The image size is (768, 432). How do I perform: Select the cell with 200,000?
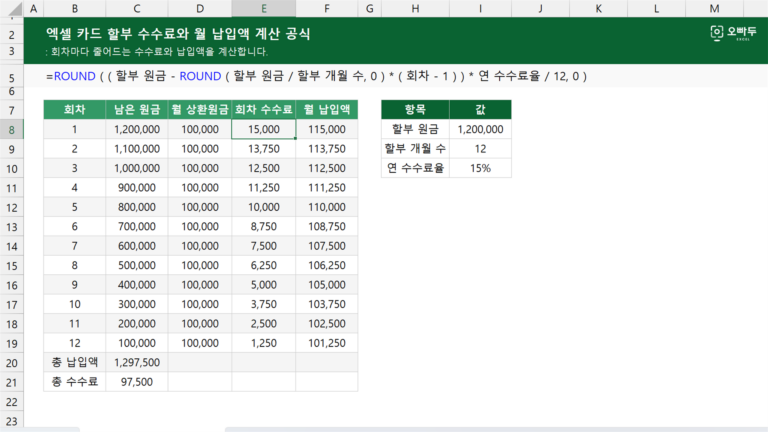pos(137,324)
